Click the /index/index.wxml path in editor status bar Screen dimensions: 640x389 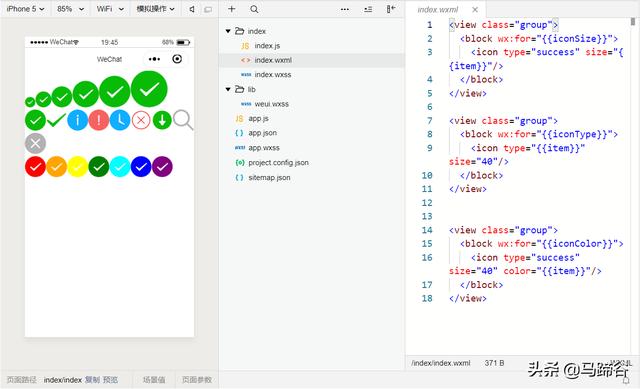tap(441, 363)
